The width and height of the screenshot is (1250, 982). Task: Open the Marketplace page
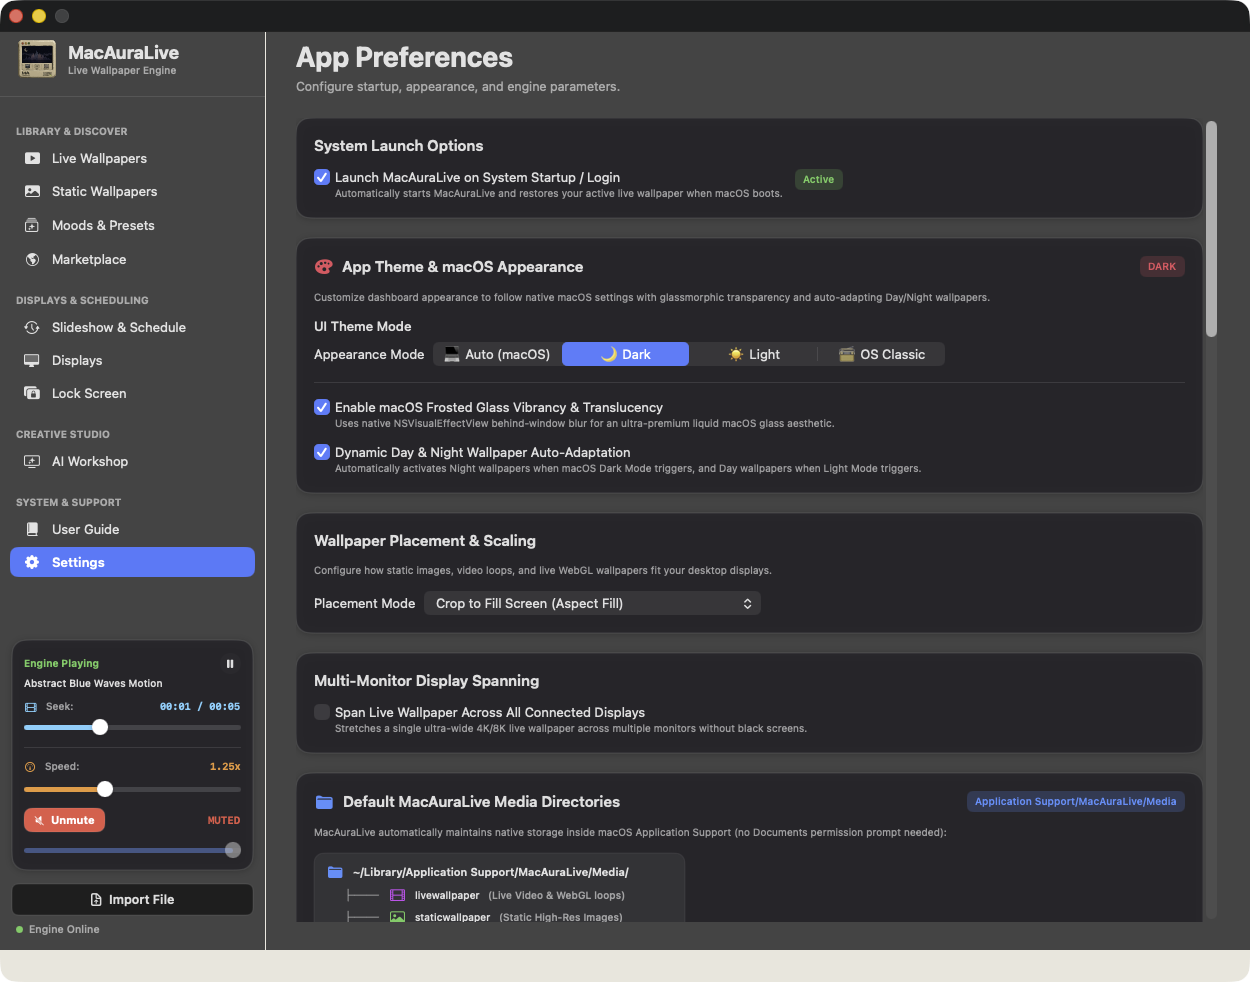(132, 259)
